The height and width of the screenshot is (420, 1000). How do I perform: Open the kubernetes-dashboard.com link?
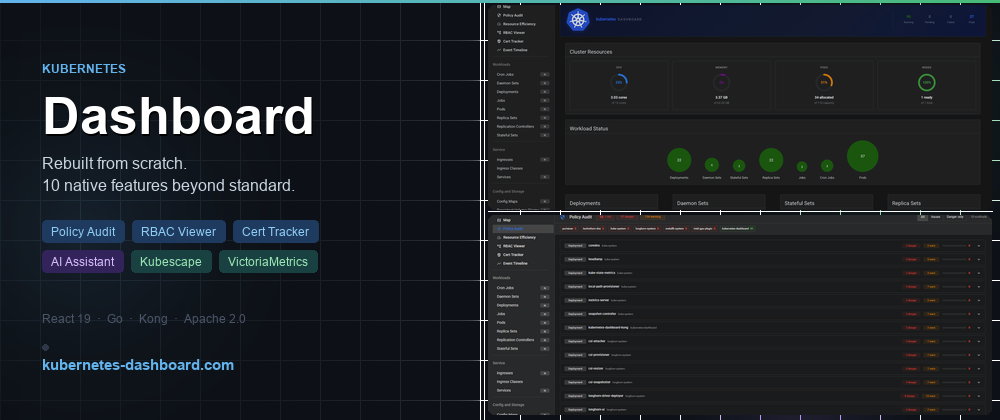(x=138, y=365)
